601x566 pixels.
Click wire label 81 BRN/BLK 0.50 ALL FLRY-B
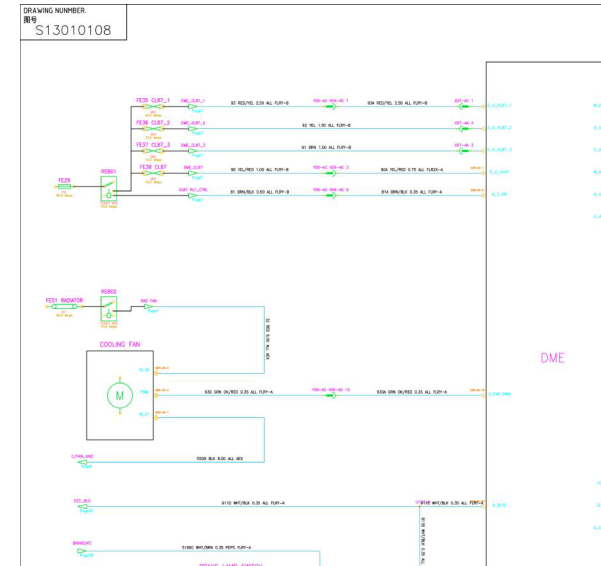coord(260,192)
